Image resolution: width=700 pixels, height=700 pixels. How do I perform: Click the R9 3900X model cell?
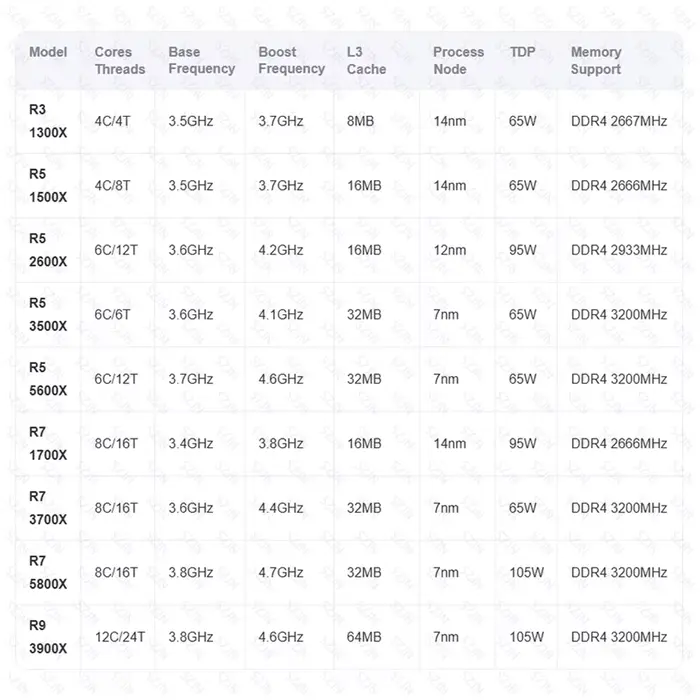click(48, 637)
